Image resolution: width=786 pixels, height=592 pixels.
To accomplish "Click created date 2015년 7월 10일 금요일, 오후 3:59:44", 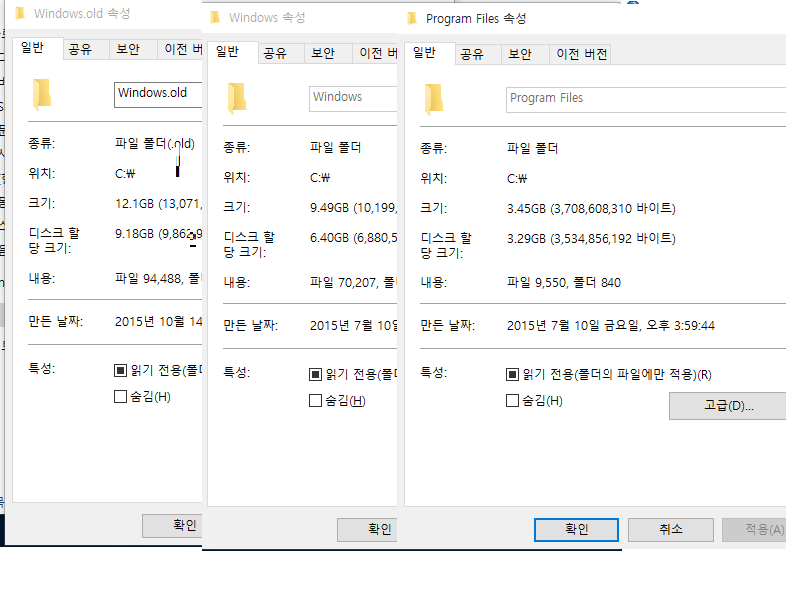I will point(611,326).
